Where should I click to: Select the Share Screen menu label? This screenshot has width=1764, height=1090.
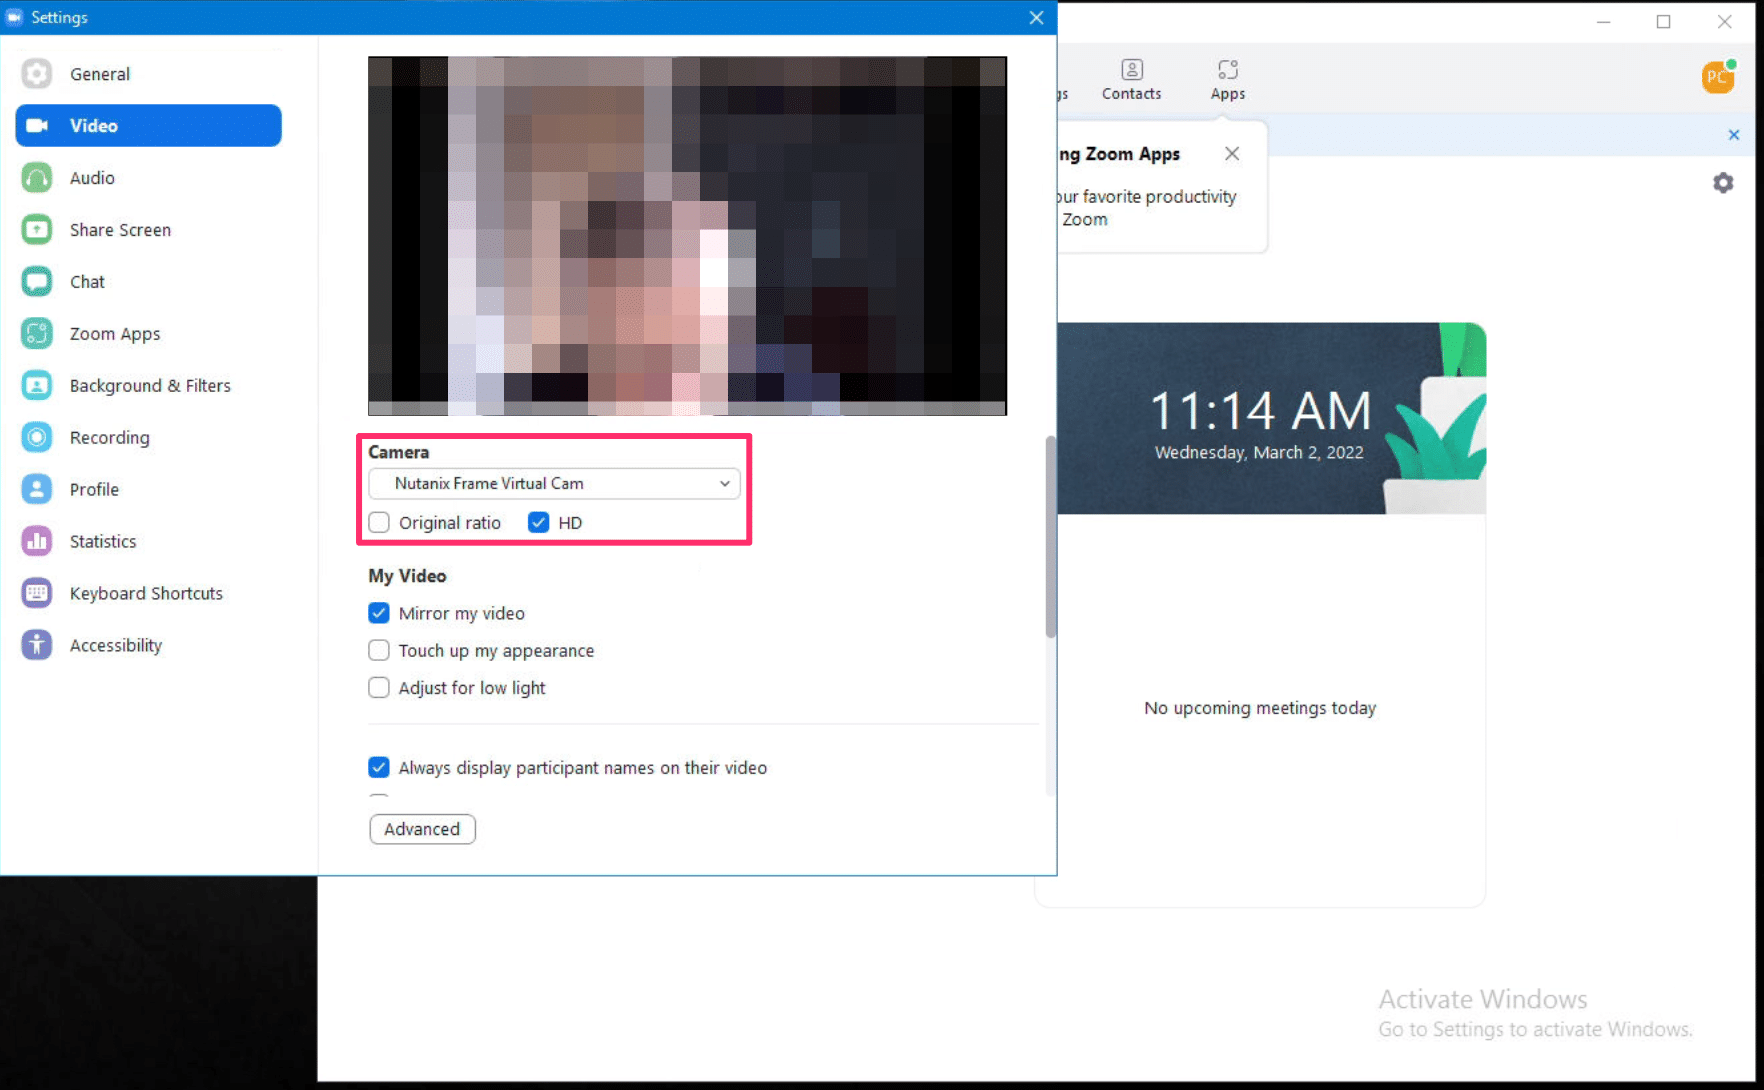tap(120, 230)
